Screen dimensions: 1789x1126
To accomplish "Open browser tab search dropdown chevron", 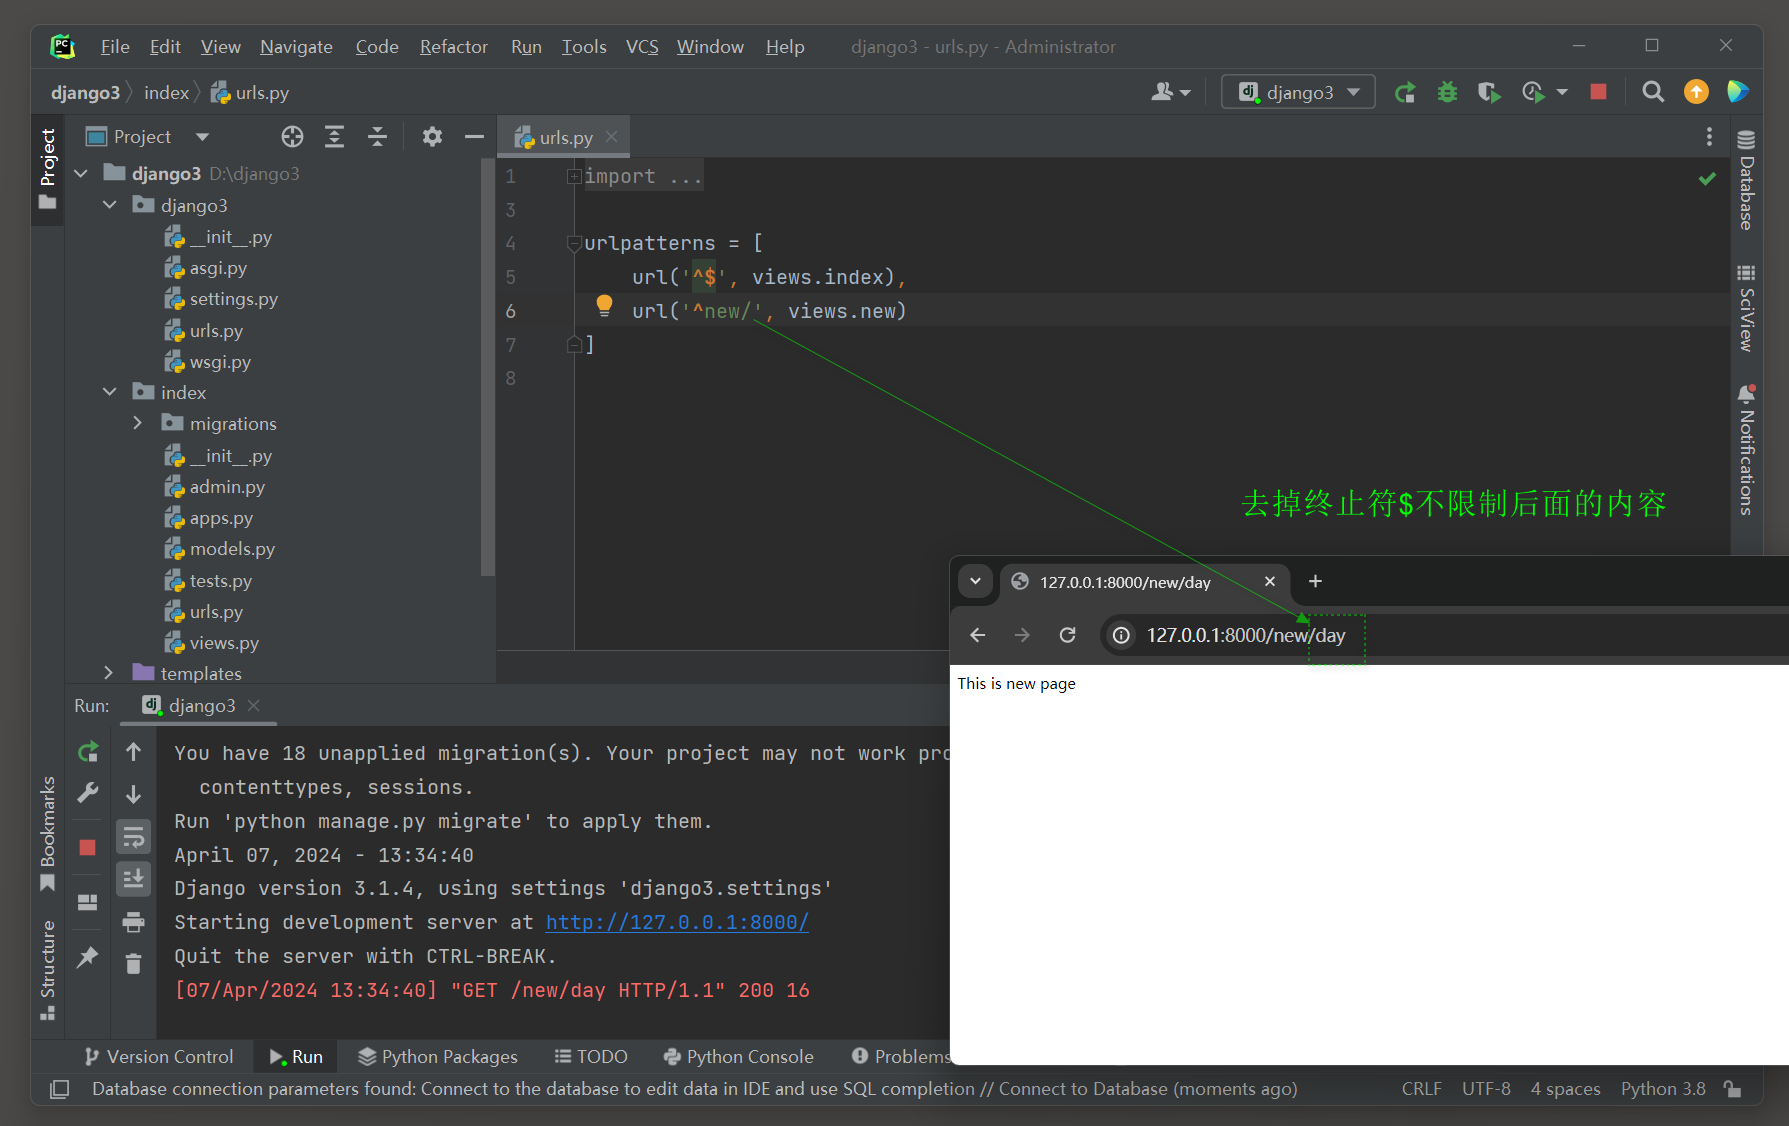I will pos(975,581).
